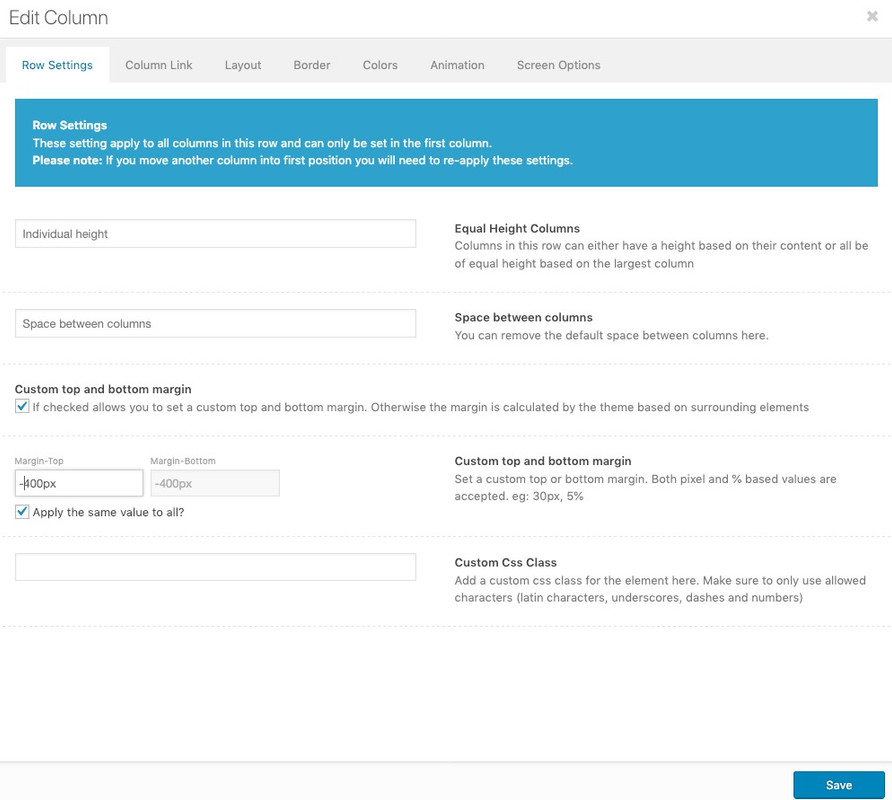
Task: Close the Edit Column dialog
Action: [872, 17]
